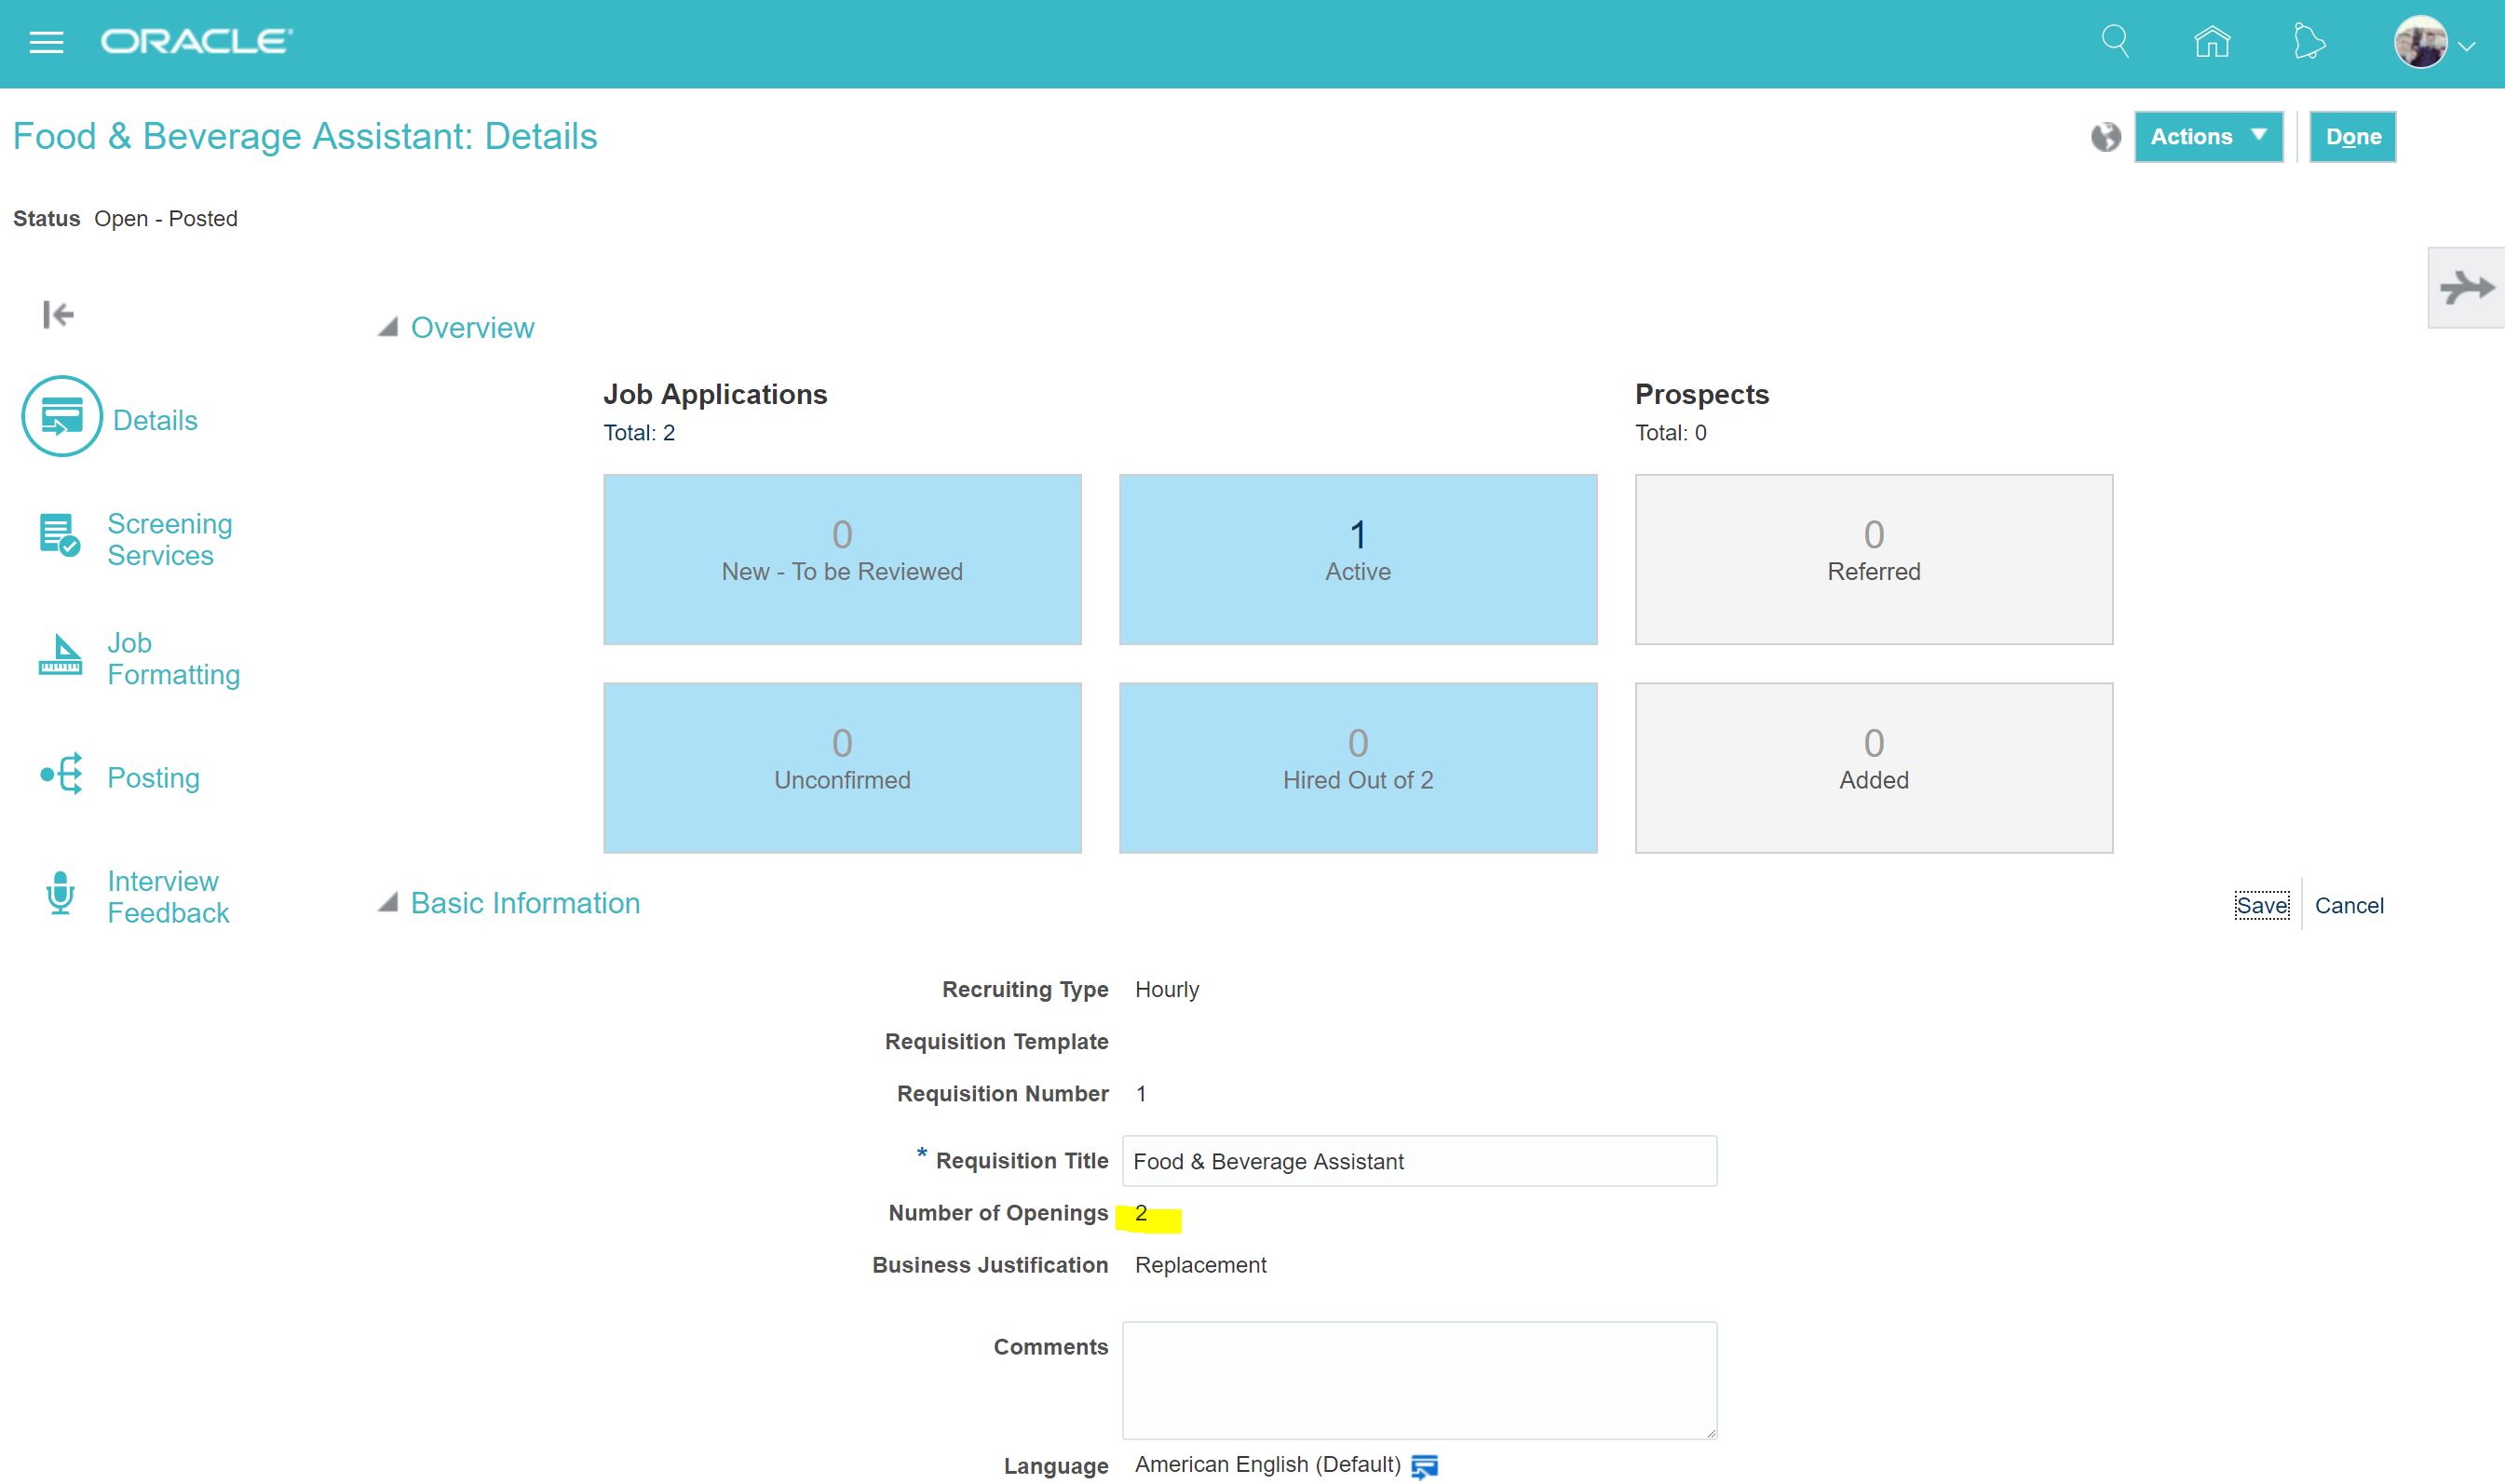The width and height of the screenshot is (2505, 1484).
Task: Open the Hired Out of 2 tile
Action: [1358, 768]
